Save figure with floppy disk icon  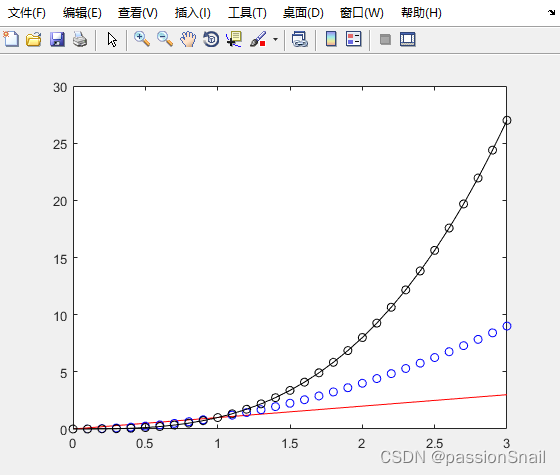click(x=57, y=39)
